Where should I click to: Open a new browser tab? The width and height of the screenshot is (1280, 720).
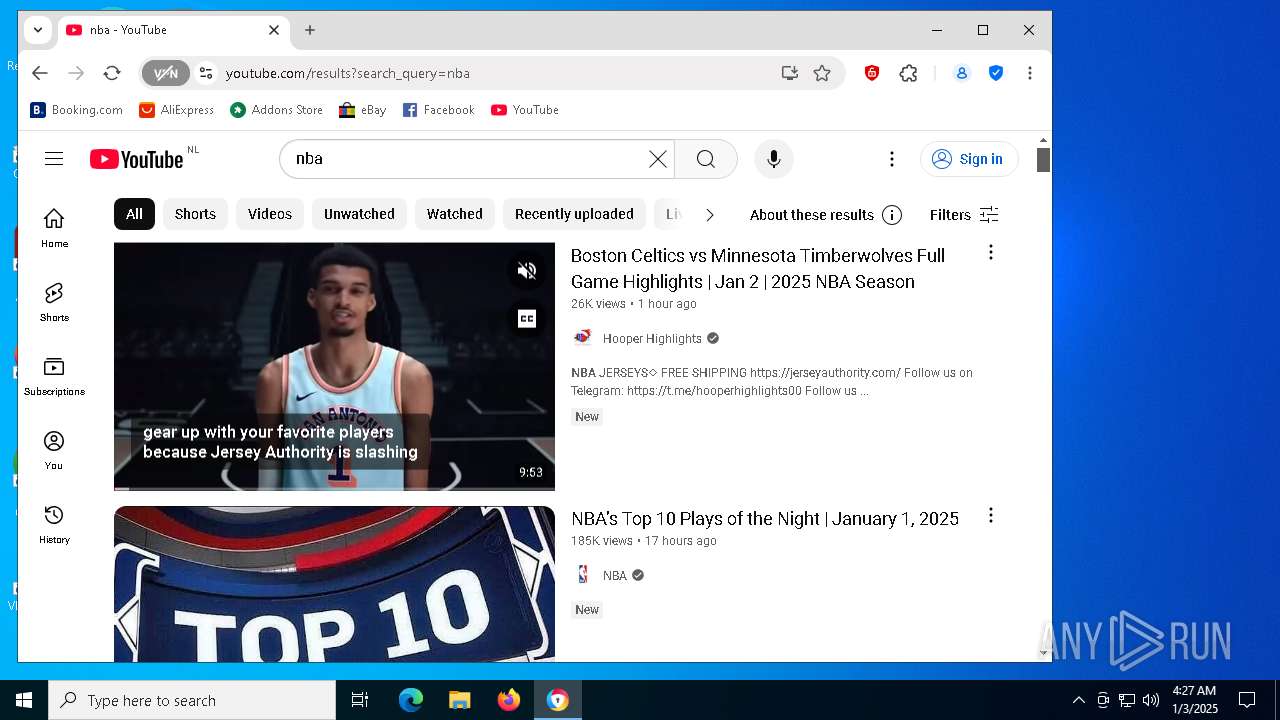point(310,30)
